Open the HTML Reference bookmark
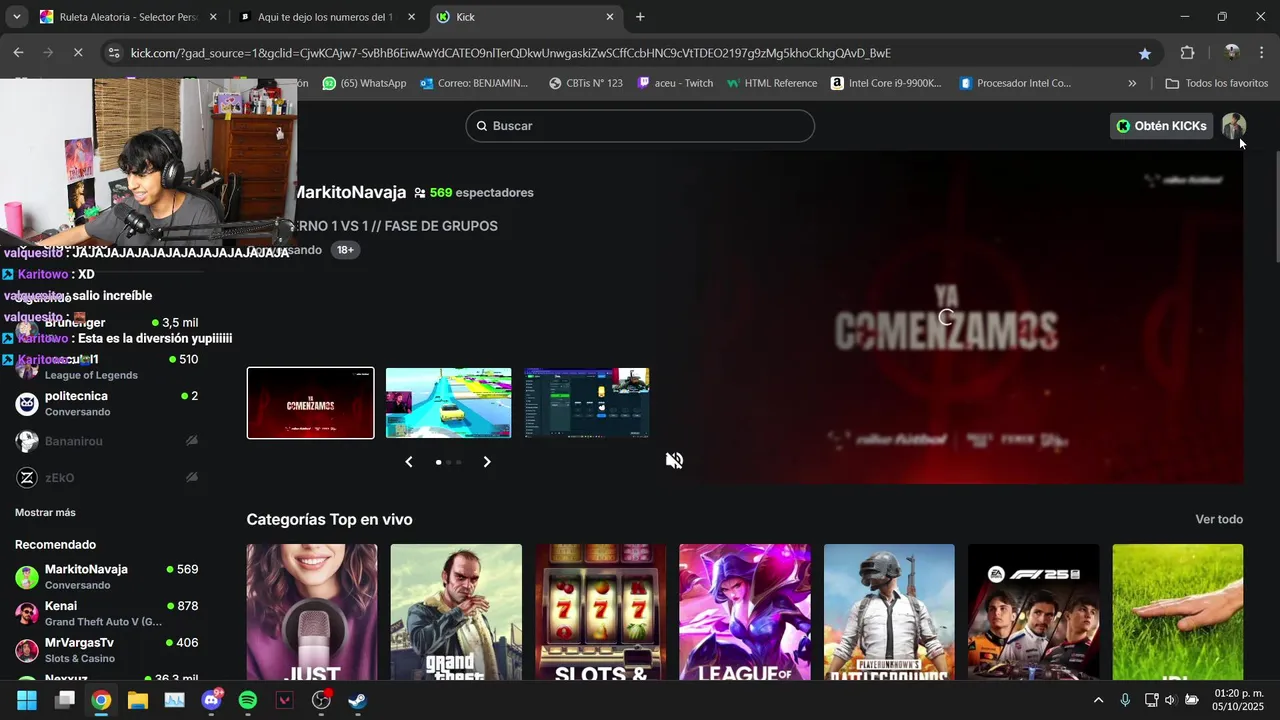Viewport: 1280px width, 720px height. pos(772,83)
